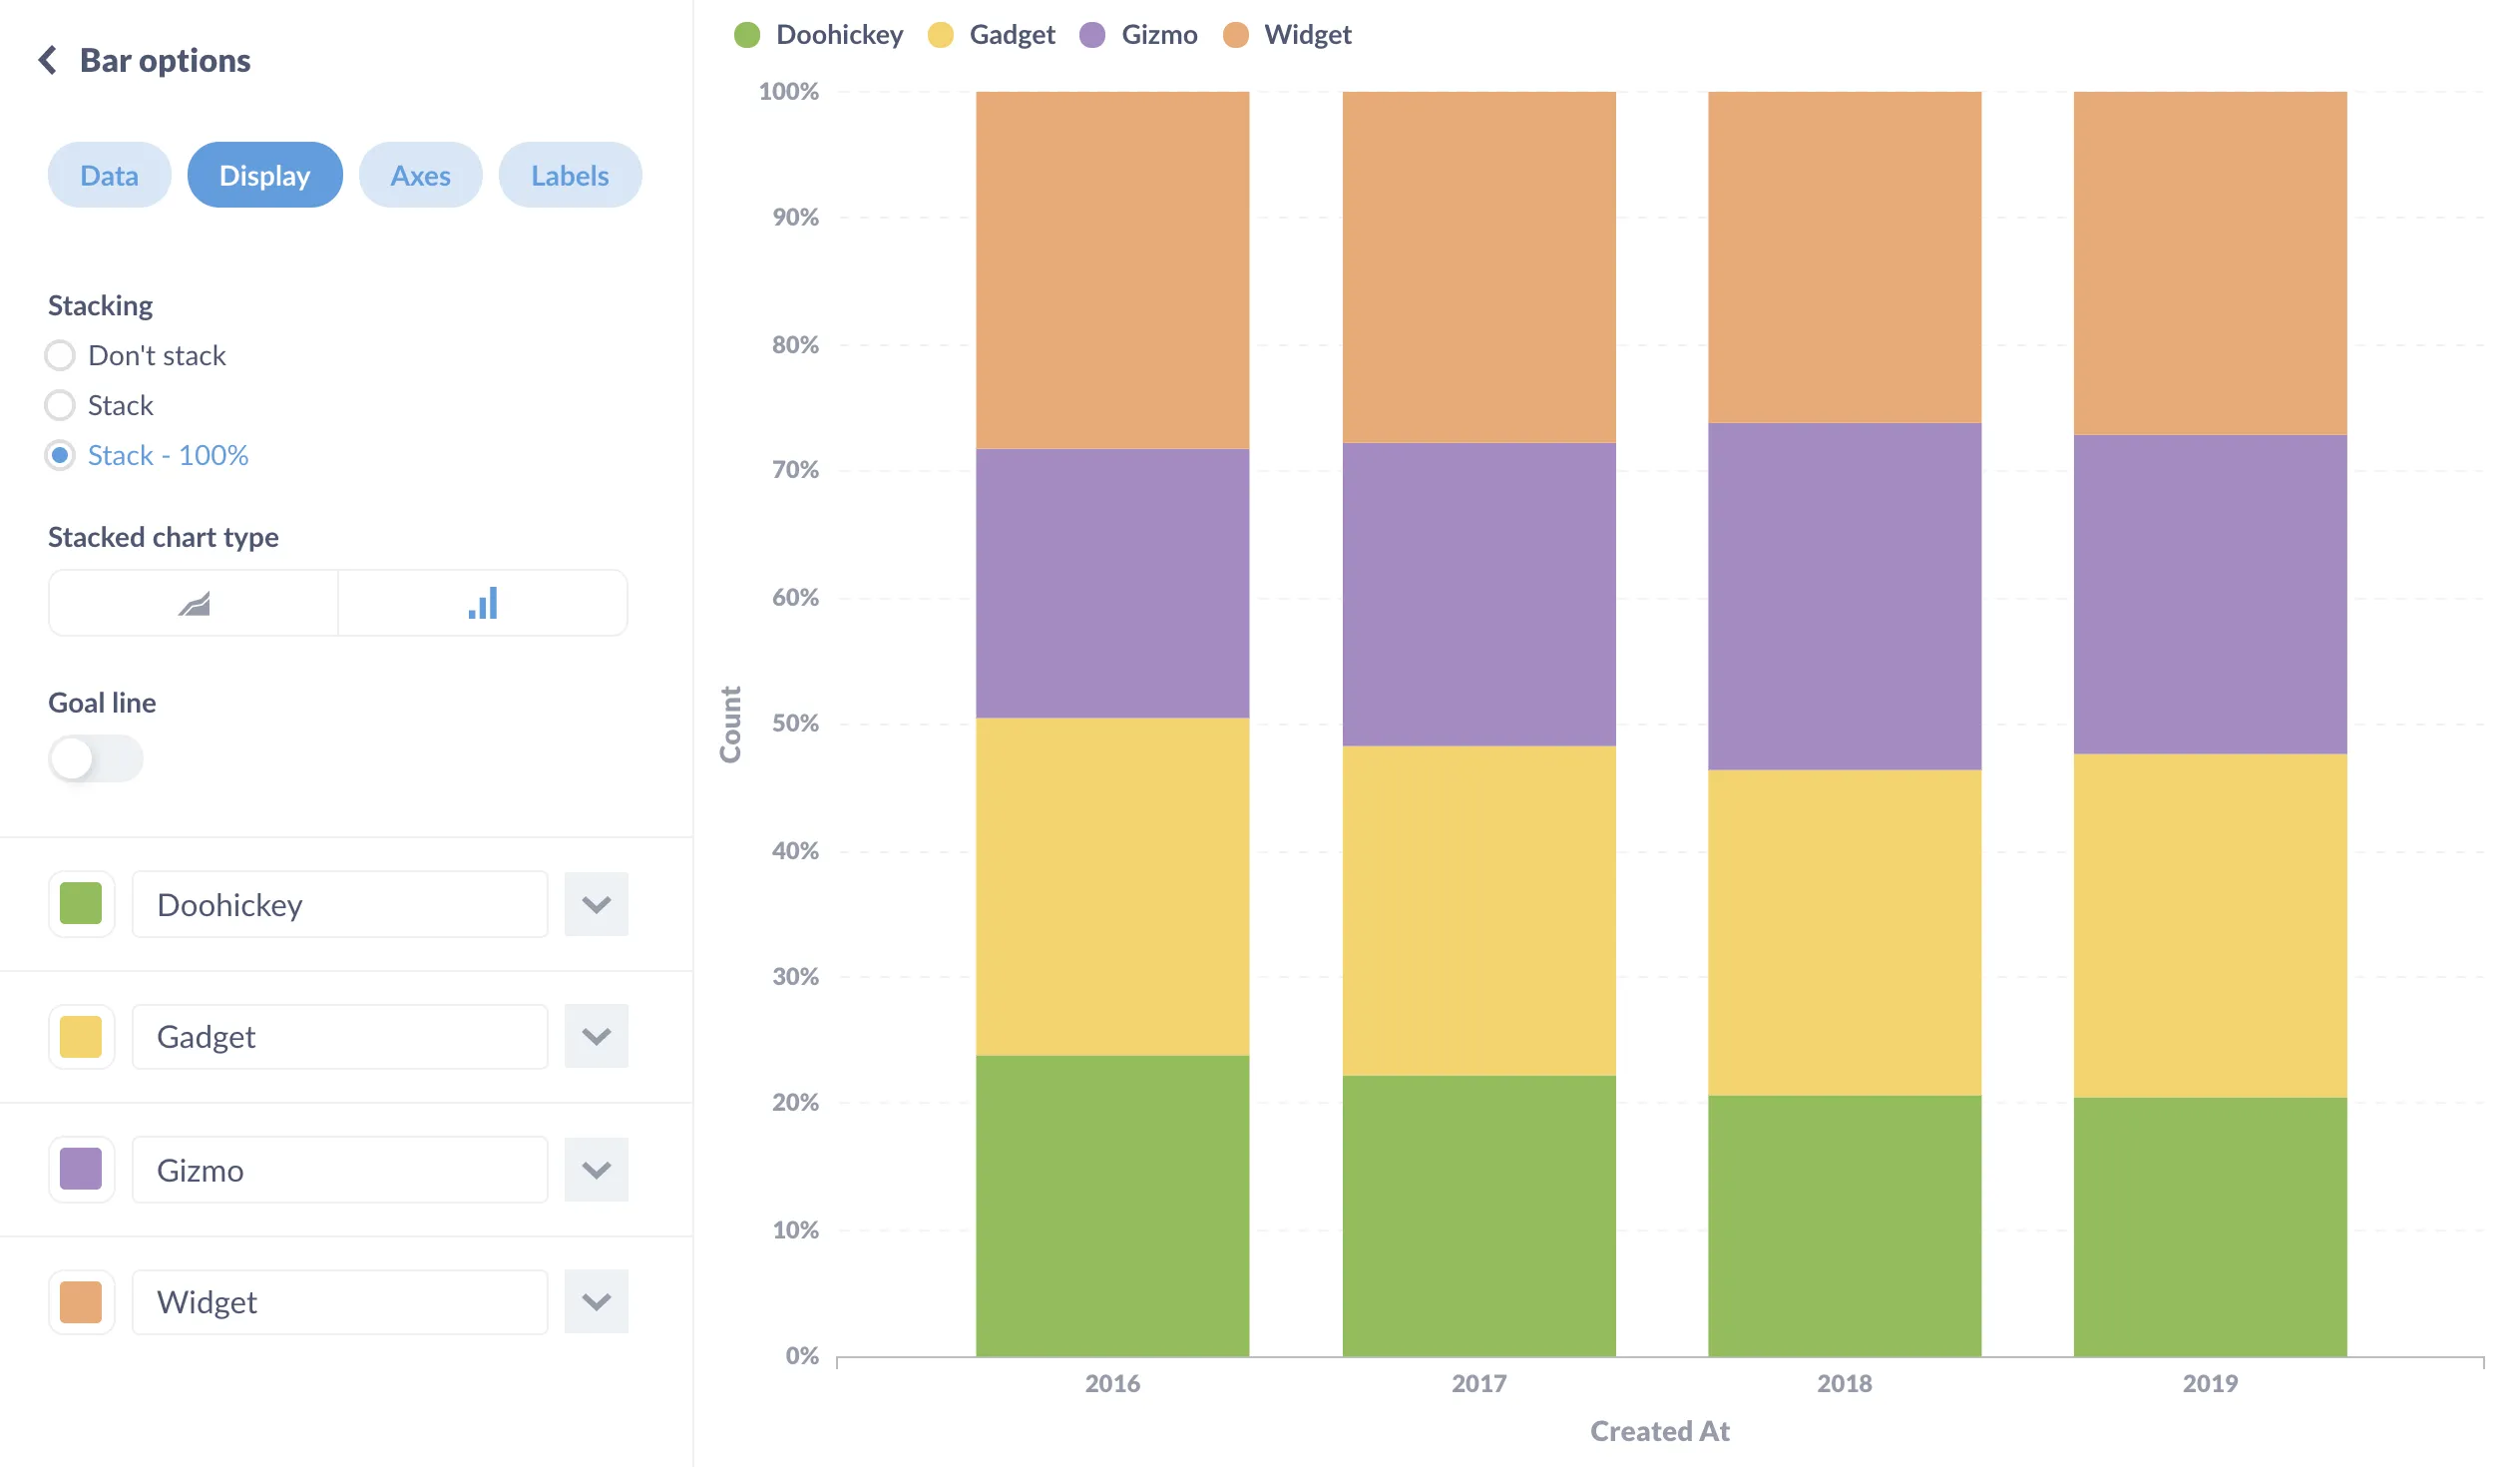
Task: Click the Gizmo series name field
Action: 339,1169
